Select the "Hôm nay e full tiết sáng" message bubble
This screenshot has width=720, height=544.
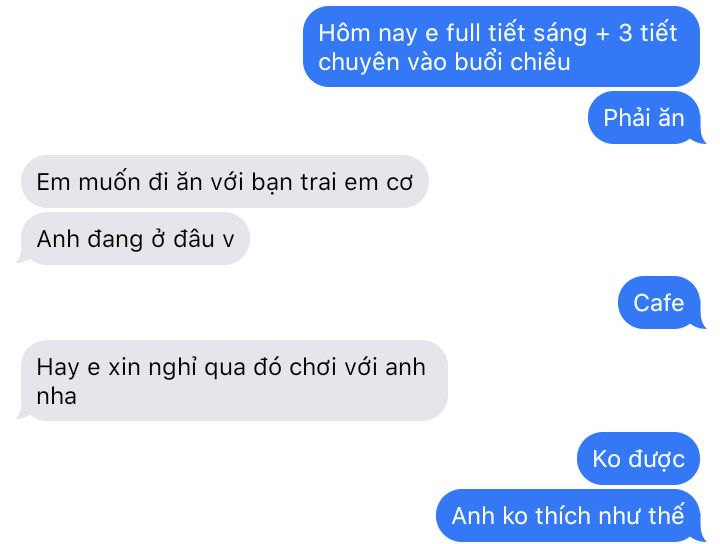coord(501,46)
